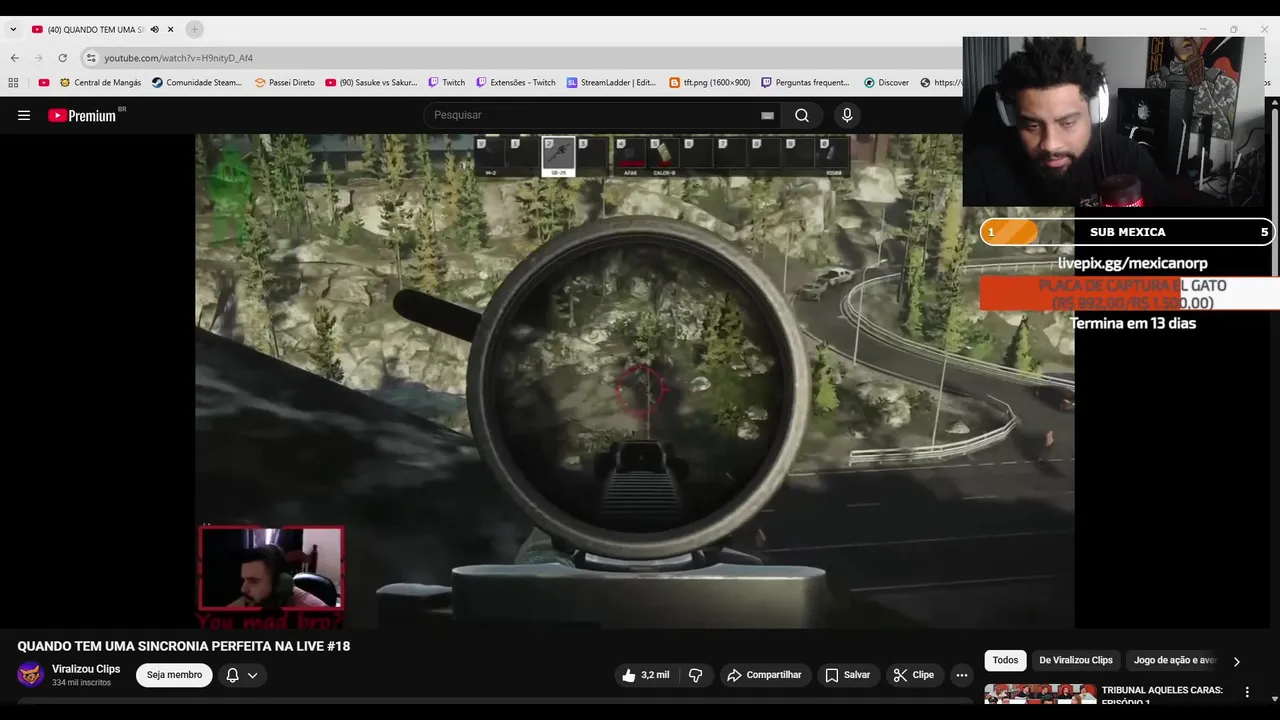Image resolution: width=1280 pixels, height=720 pixels.
Task: Close the QUANDO TEM UMA tab
Action: pyautogui.click(x=171, y=30)
